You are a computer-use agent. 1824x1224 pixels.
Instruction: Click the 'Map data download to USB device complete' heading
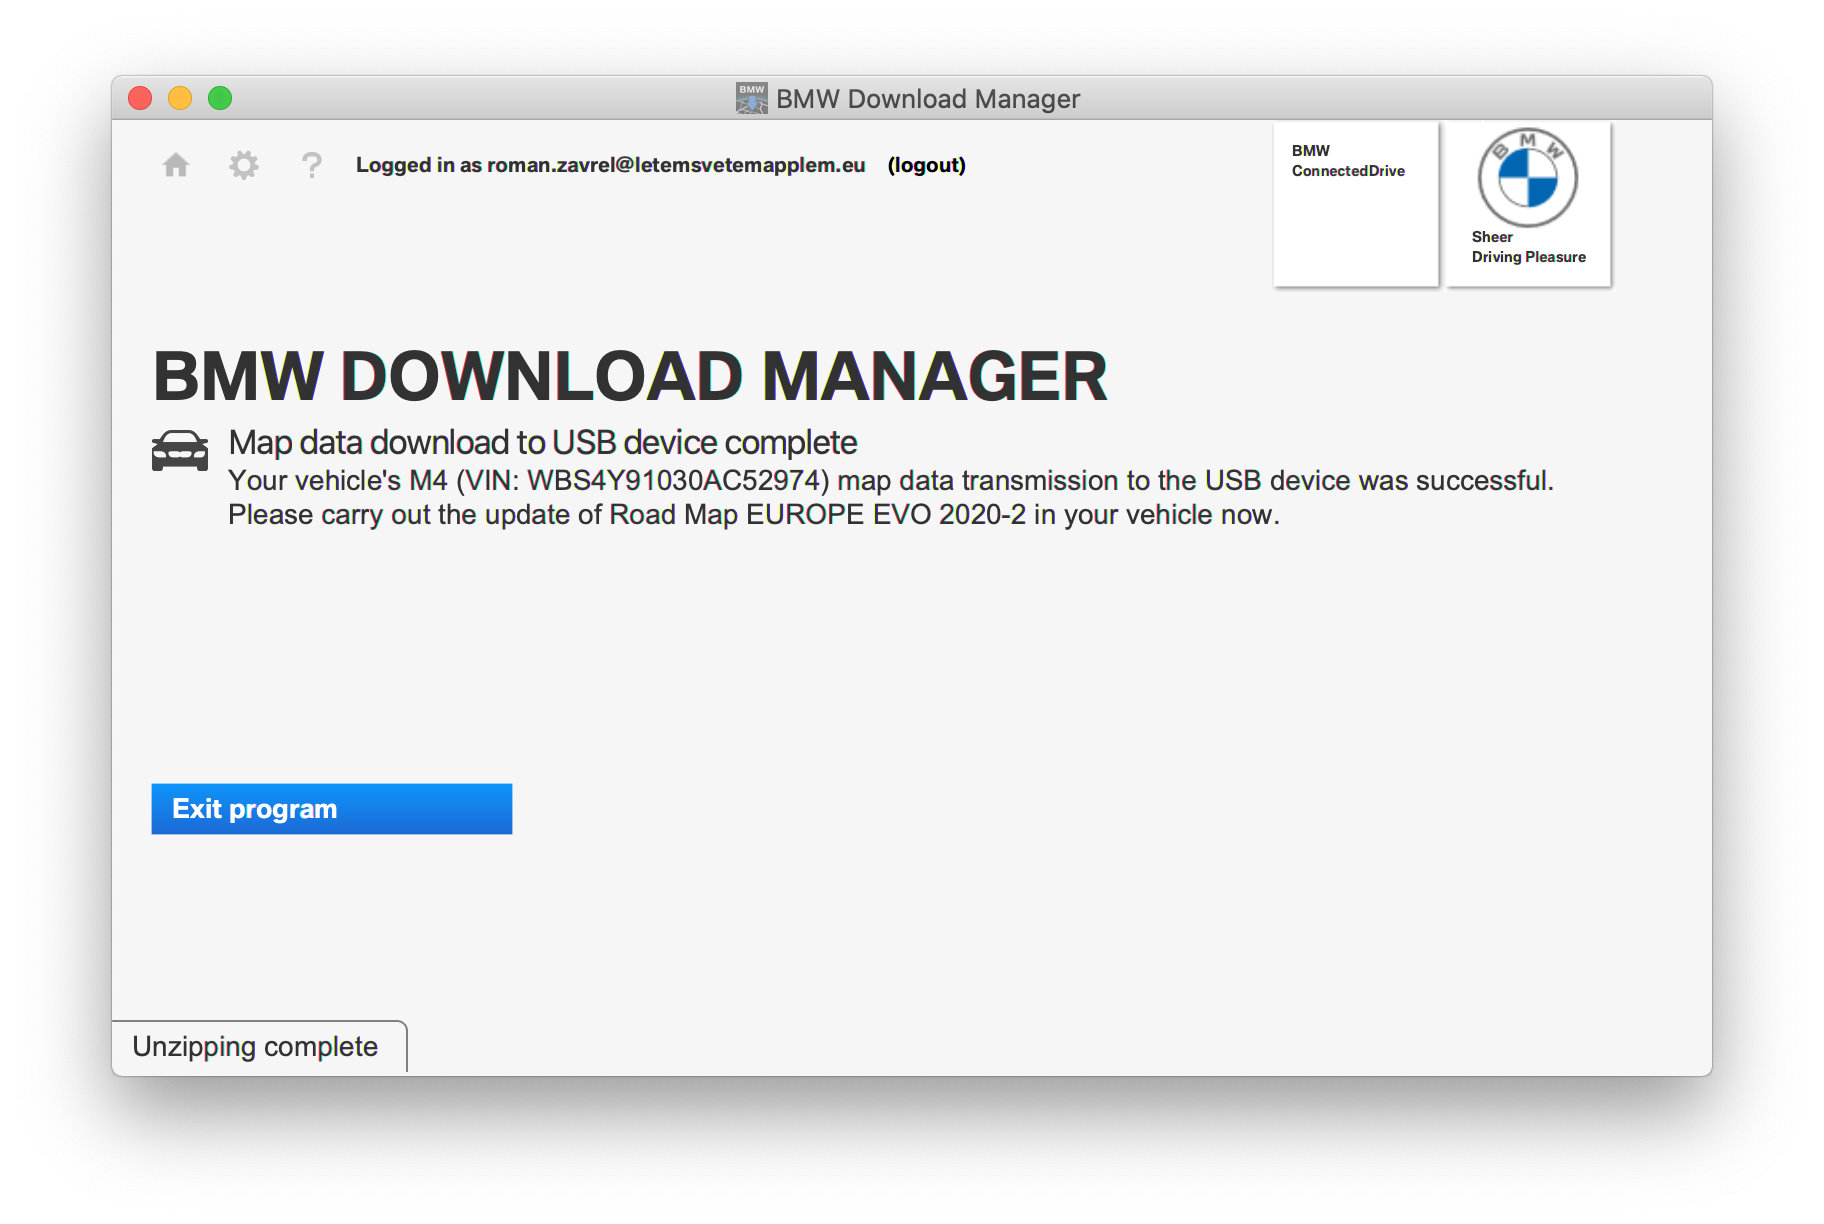coord(543,442)
